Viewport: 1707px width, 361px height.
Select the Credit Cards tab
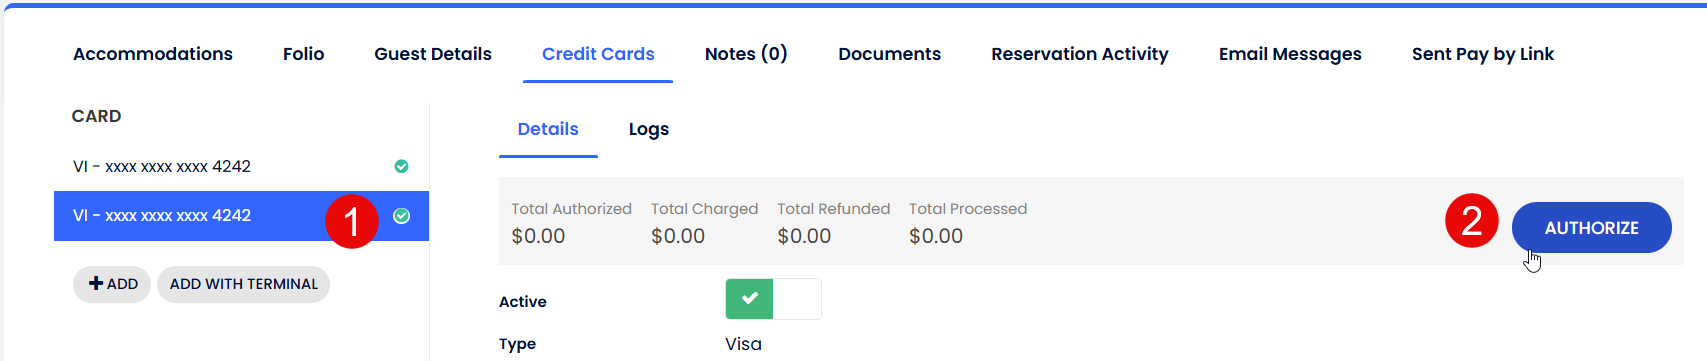pos(598,54)
